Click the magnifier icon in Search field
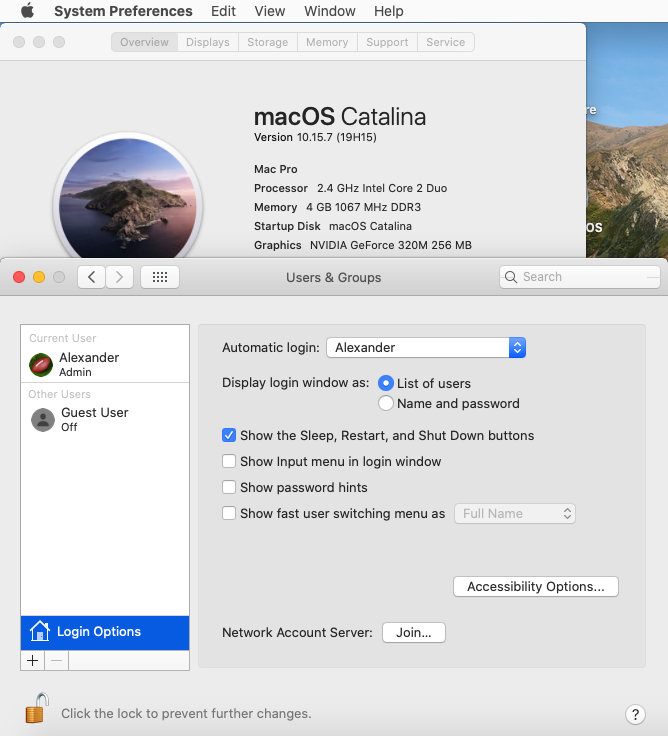Viewport: 668px width, 736px height. (511, 277)
